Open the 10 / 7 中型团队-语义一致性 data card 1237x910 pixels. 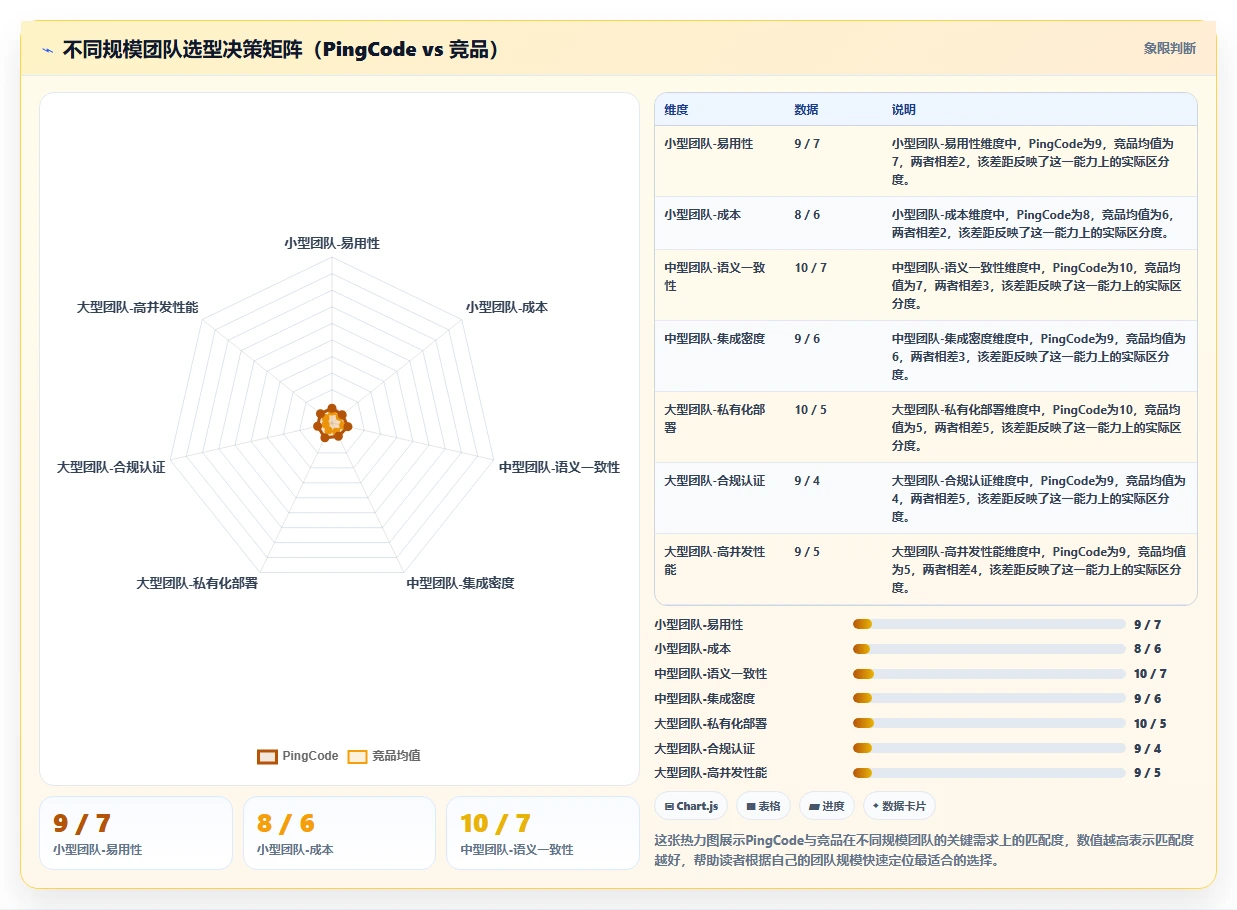tap(543, 833)
